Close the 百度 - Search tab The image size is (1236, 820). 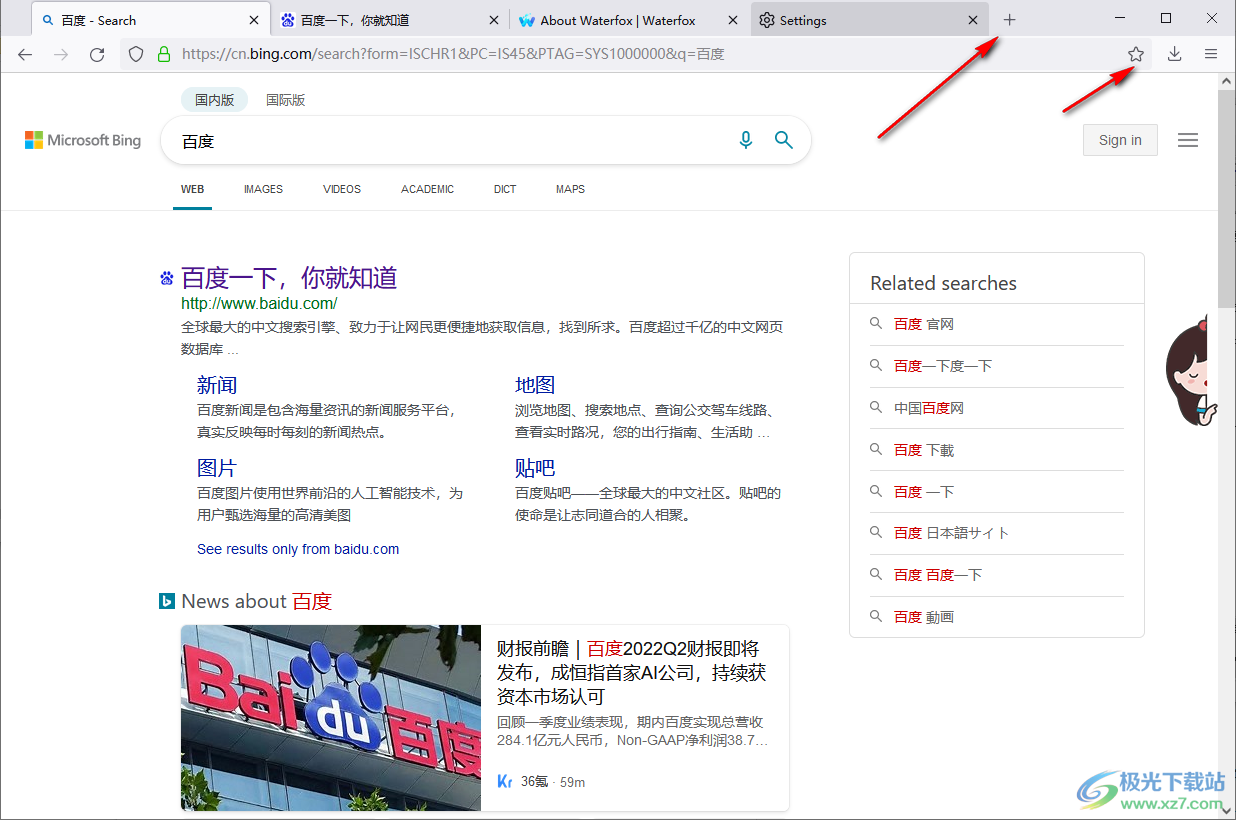click(254, 20)
